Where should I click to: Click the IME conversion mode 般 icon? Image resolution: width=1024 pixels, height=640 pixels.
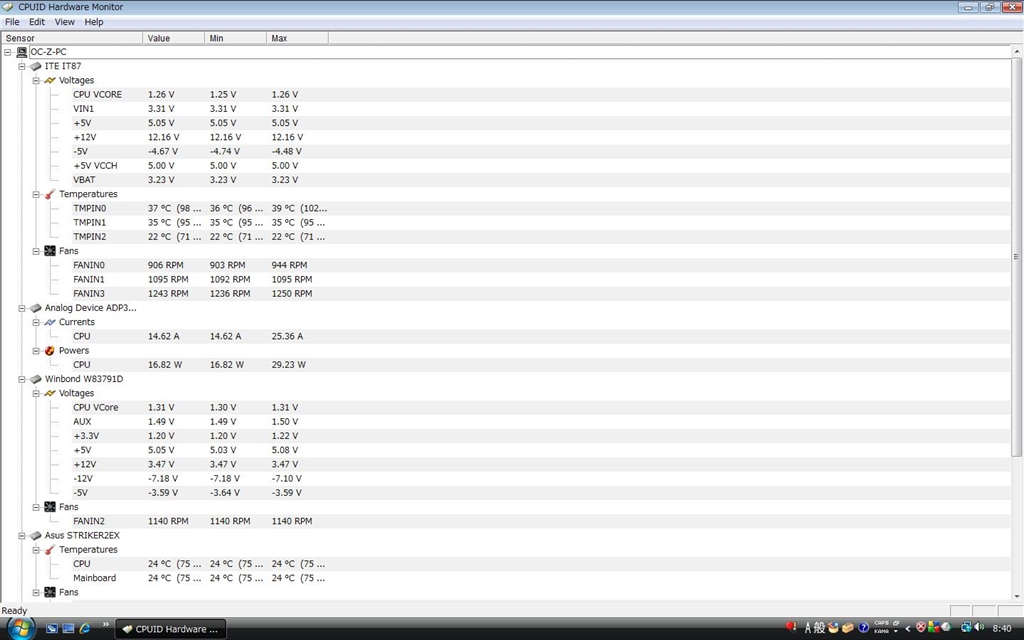tap(820, 628)
